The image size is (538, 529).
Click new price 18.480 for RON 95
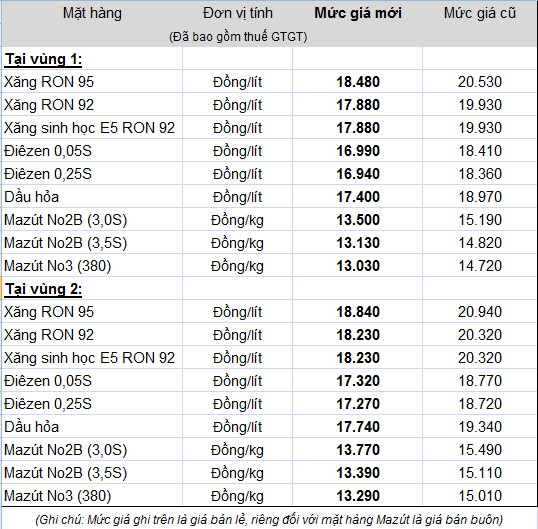(x=358, y=82)
